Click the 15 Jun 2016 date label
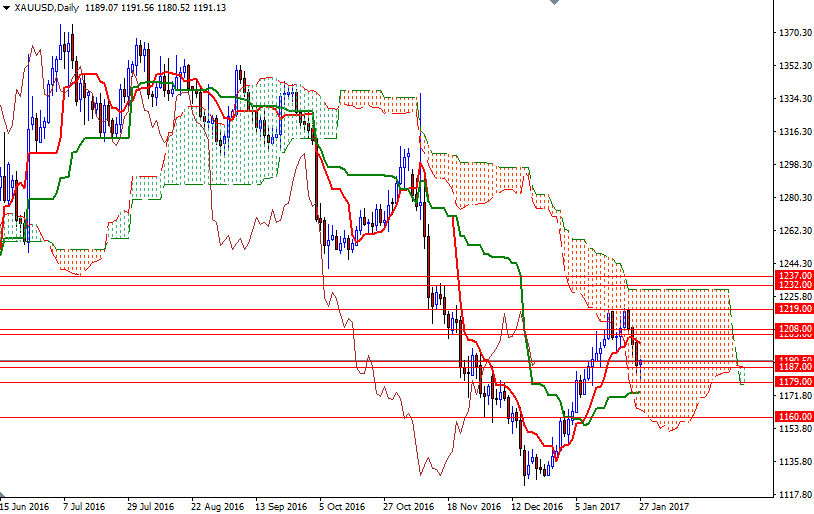The image size is (814, 514). pos(25,506)
